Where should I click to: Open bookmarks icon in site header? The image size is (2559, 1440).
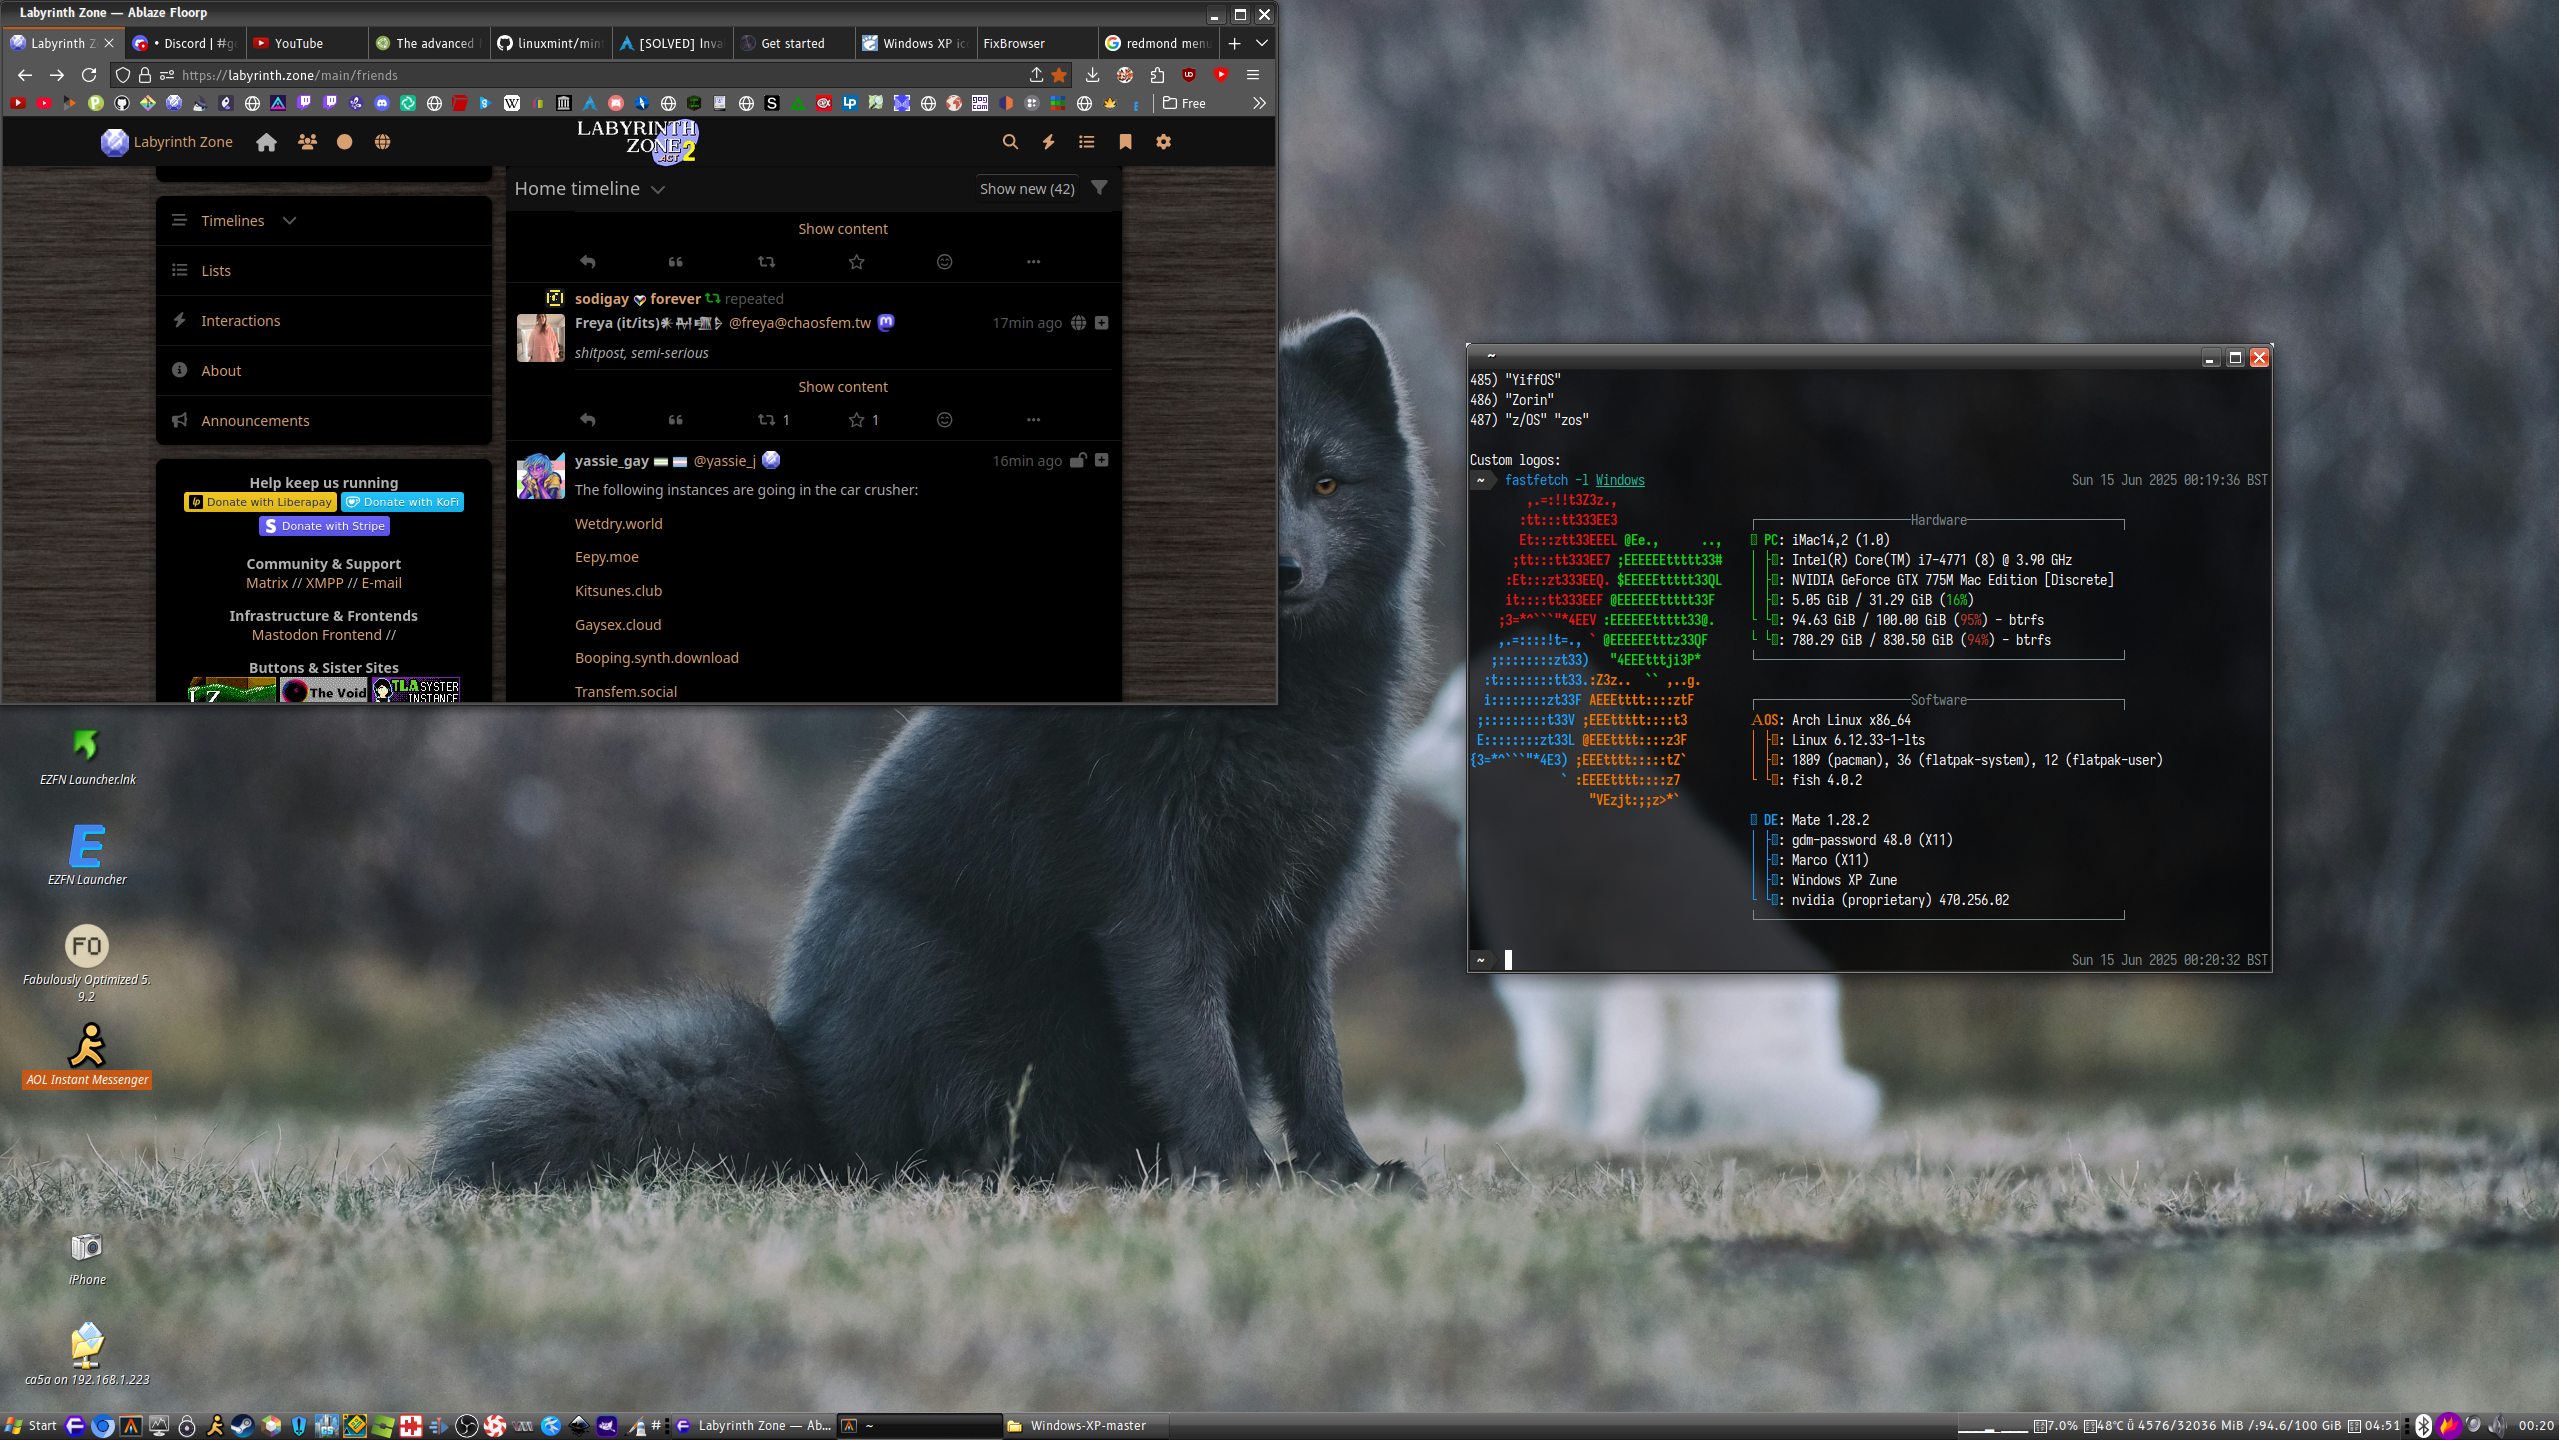pos(1125,142)
